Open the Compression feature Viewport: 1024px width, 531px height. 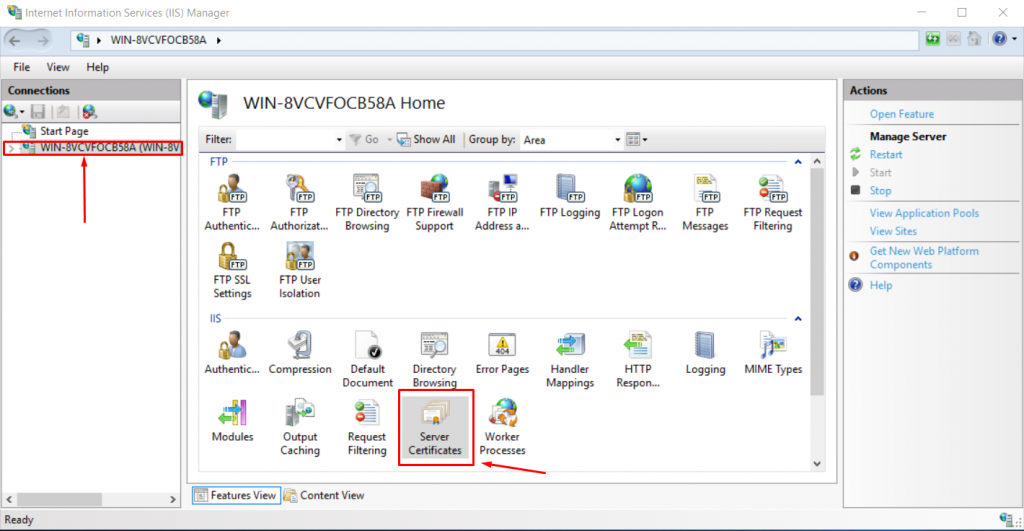pyautogui.click(x=300, y=353)
